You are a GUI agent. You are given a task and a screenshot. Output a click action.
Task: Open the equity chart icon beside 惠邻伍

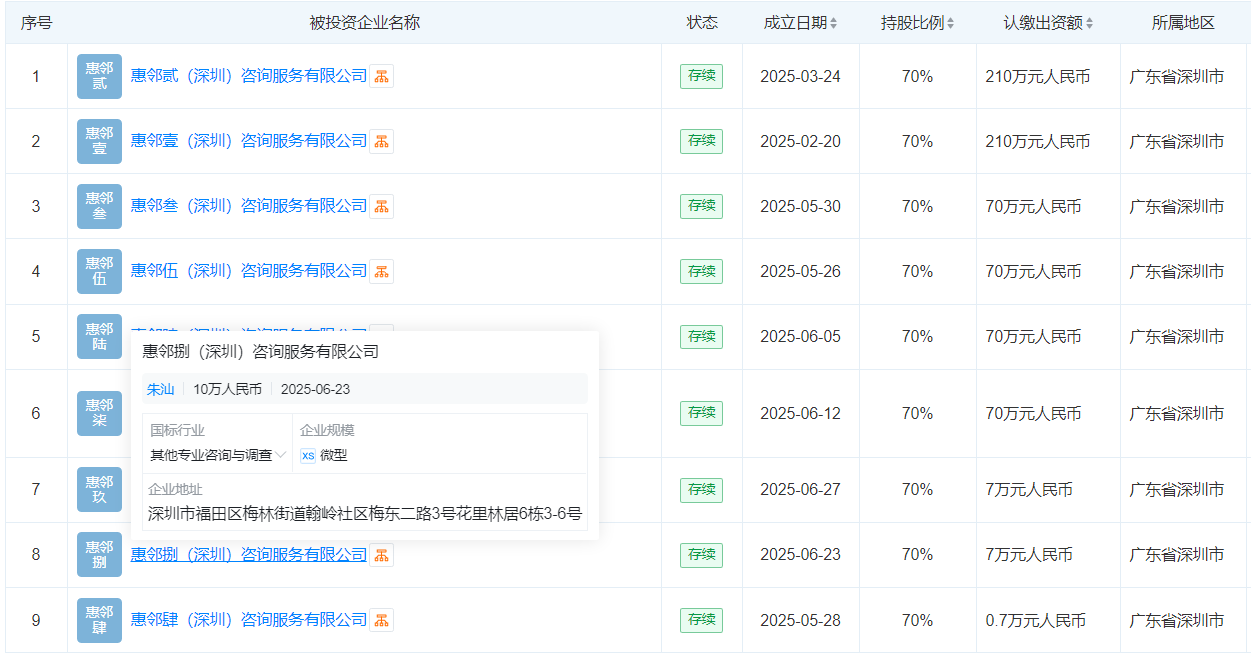381,272
